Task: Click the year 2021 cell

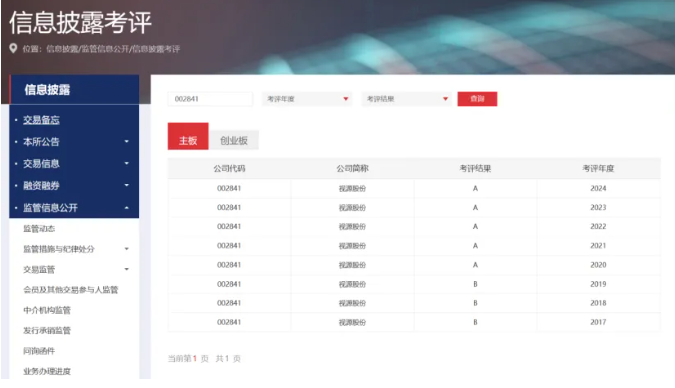Action: (598, 245)
